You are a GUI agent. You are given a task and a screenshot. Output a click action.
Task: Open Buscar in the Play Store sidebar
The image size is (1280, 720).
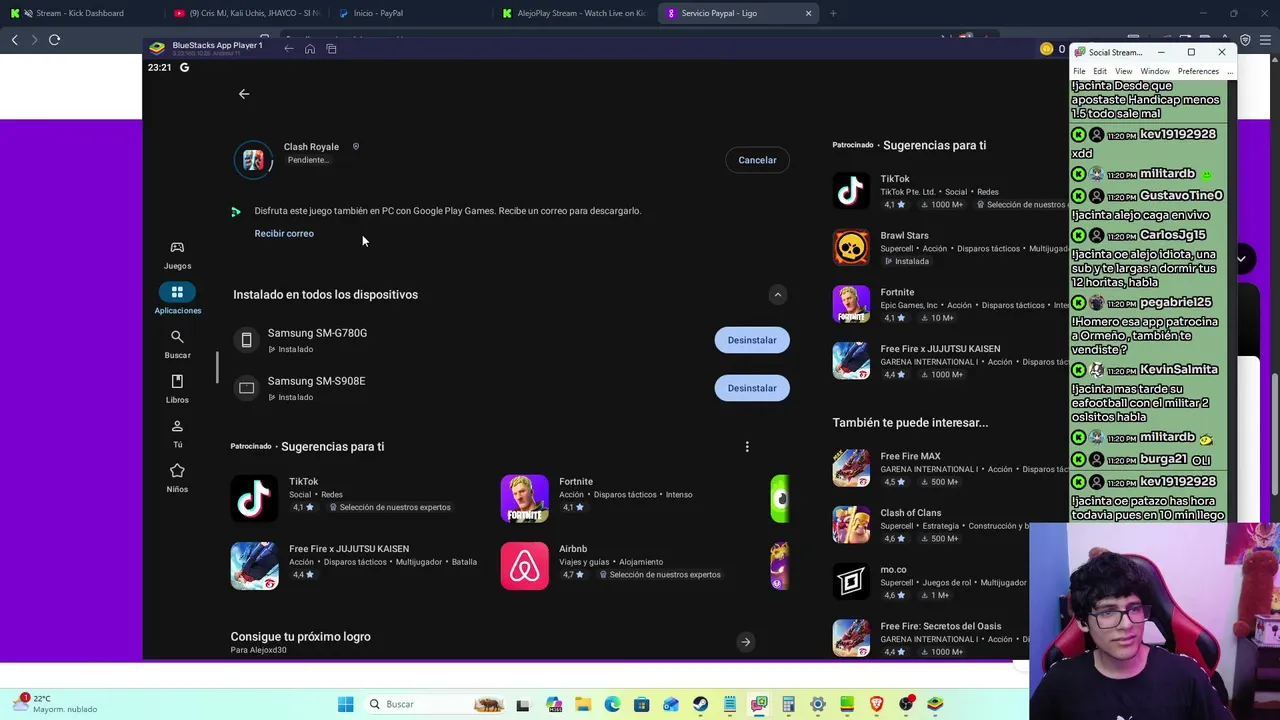(x=177, y=344)
